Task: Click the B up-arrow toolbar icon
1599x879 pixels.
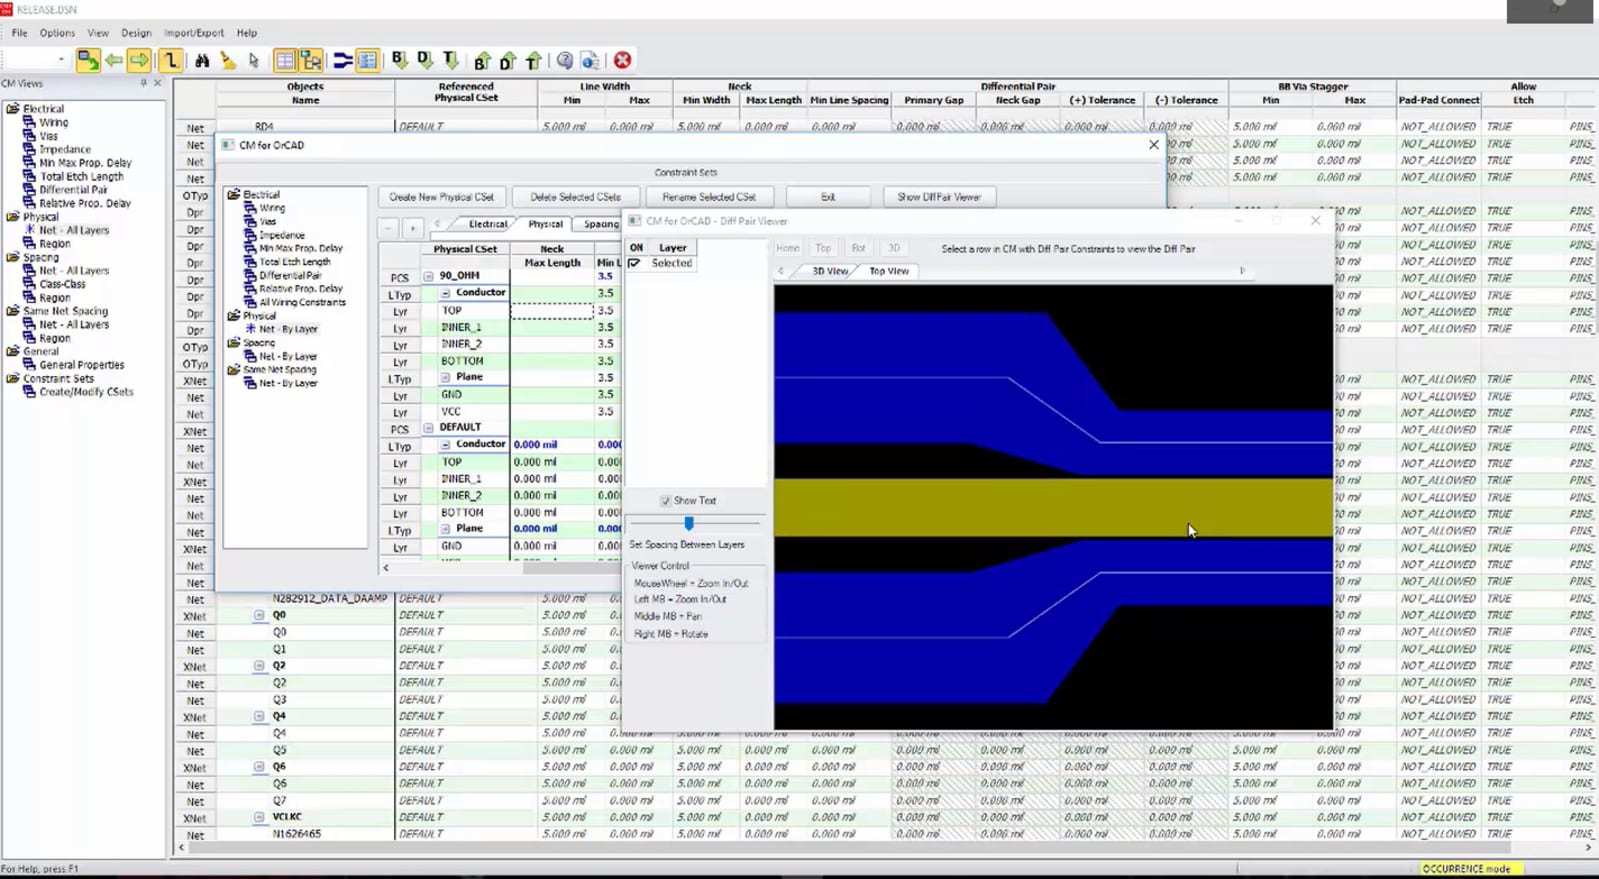Action: [482, 61]
